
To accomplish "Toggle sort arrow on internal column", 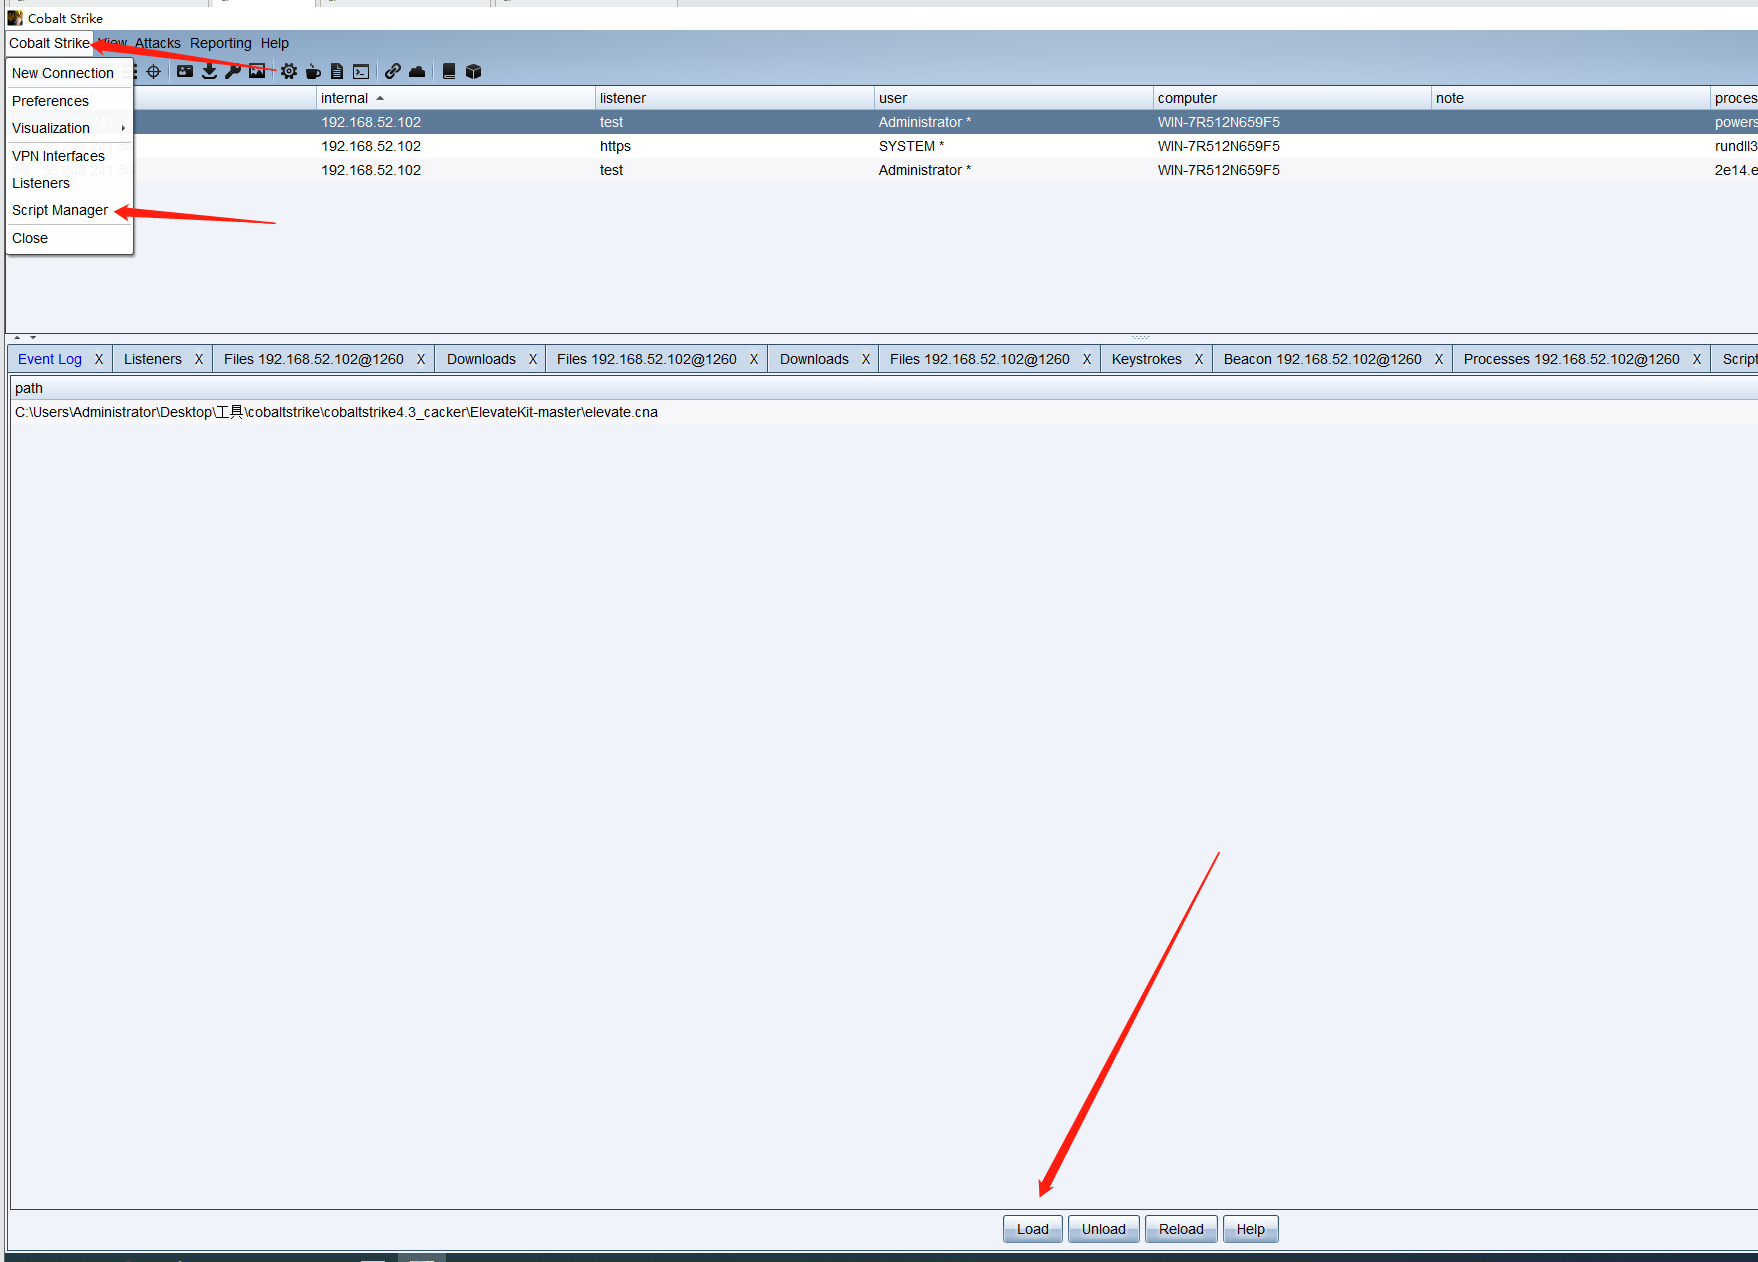I will tap(380, 98).
